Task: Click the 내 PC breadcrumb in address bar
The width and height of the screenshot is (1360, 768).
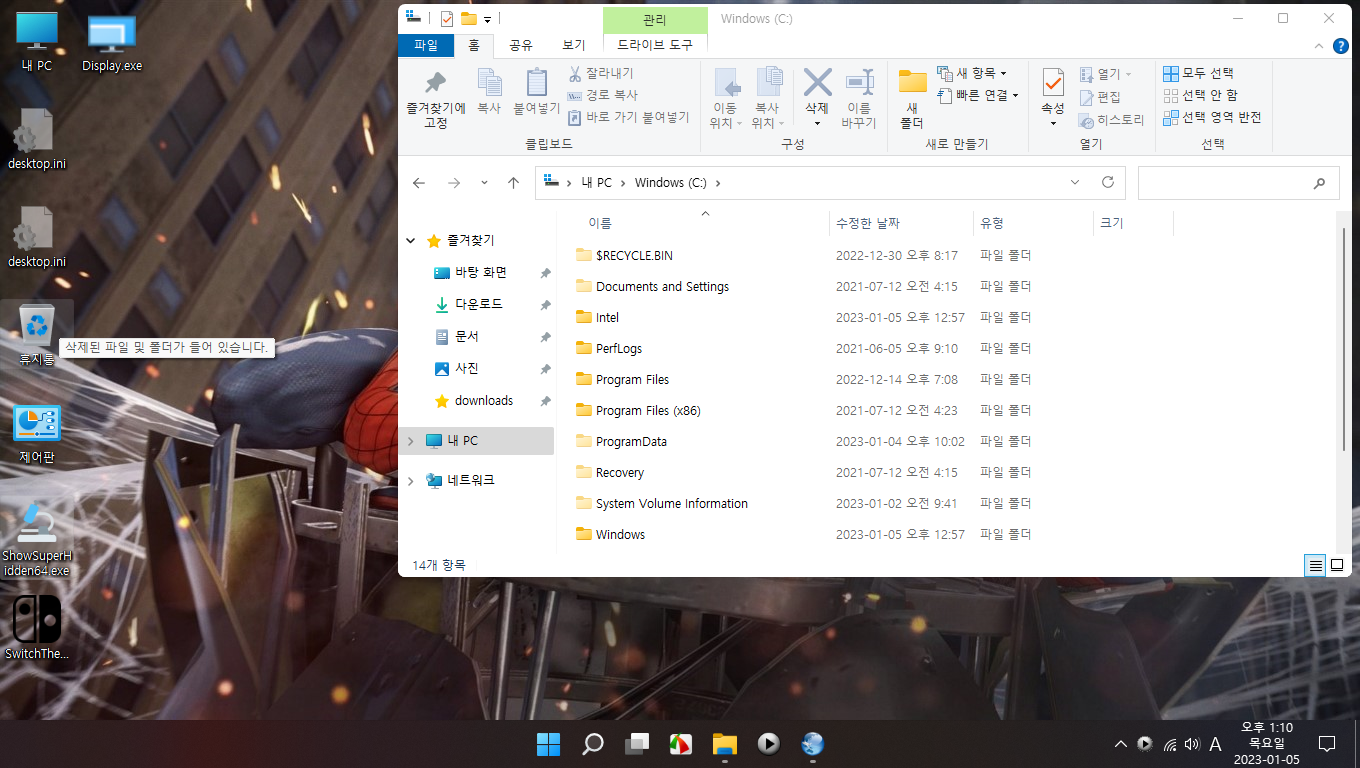Action: tap(597, 183)
